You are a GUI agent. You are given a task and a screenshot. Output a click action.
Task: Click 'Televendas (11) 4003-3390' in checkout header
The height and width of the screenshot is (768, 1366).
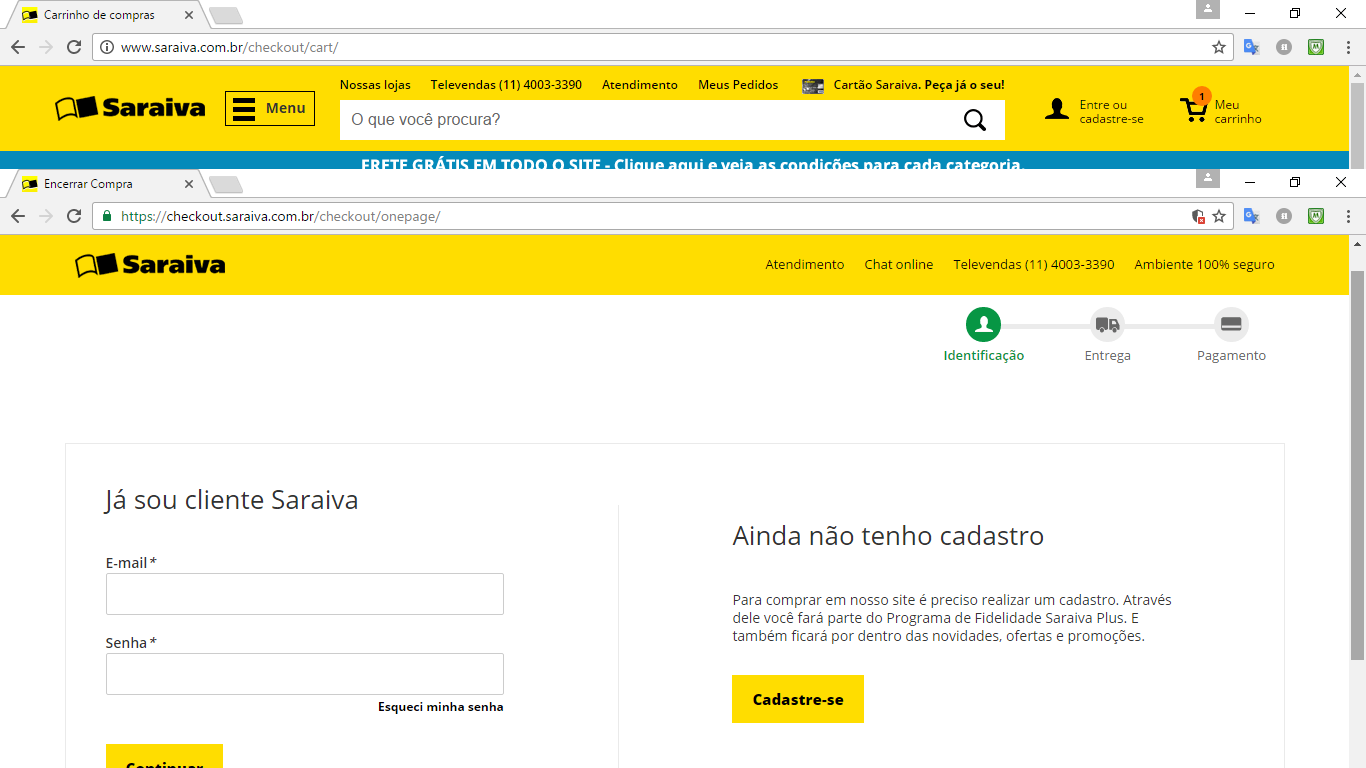click(x=1034, y=265)
